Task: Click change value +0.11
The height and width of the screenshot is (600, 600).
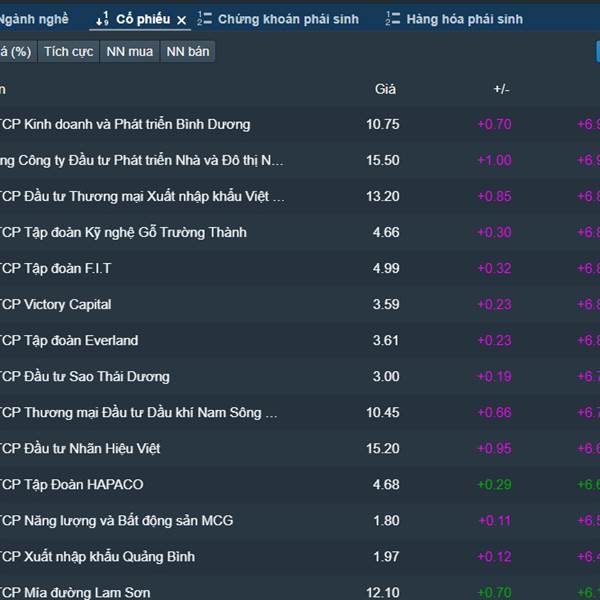Action: tap(494, 520)
